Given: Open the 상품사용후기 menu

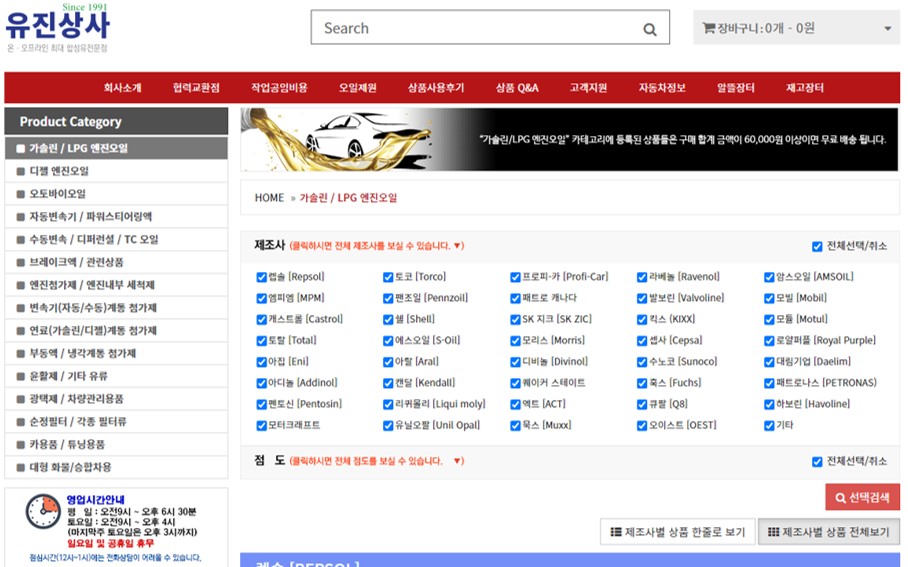Looking at the screenshot, I should (x=436, y=88).
